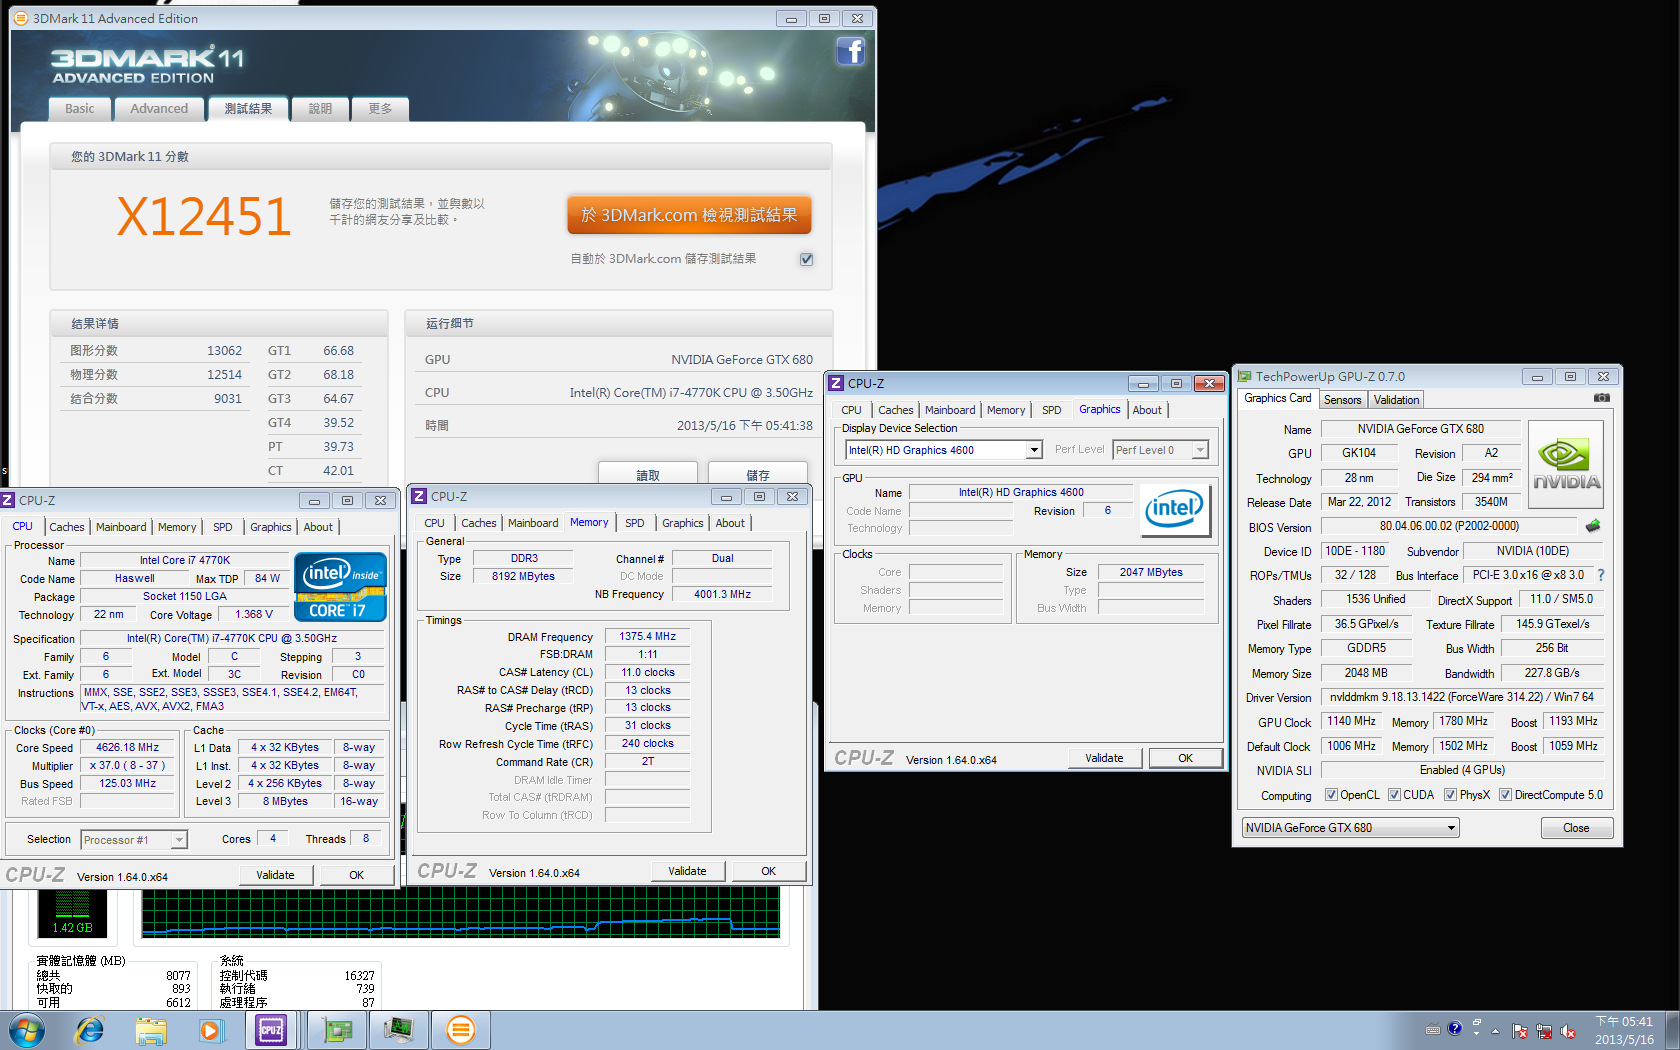Click orange View results on 3DMark.com button
Screen dimensions: 1680x1050
[x=689, y=215]
